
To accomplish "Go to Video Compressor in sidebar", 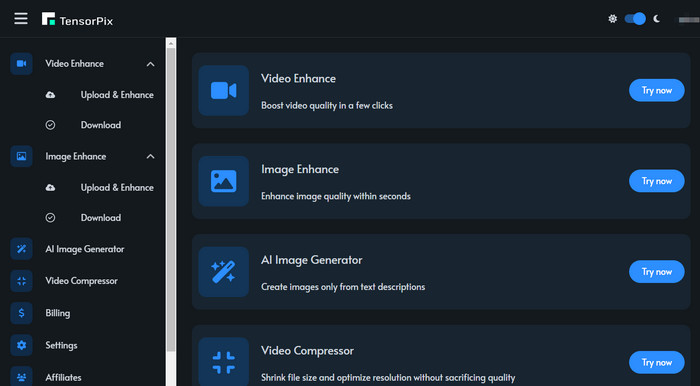I will pos(81,281).
